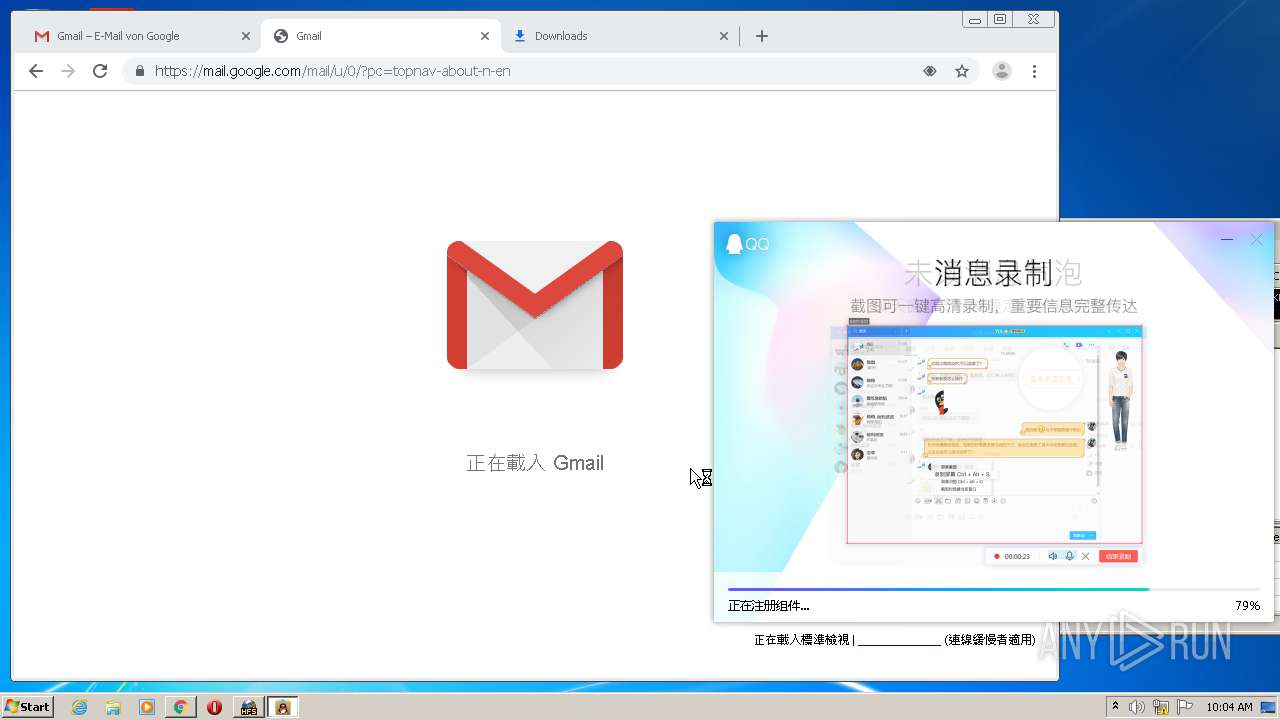Minimize the QQ installer window
The height and width of the screenshot is (720, 1280).
(x=1227, y=240)
